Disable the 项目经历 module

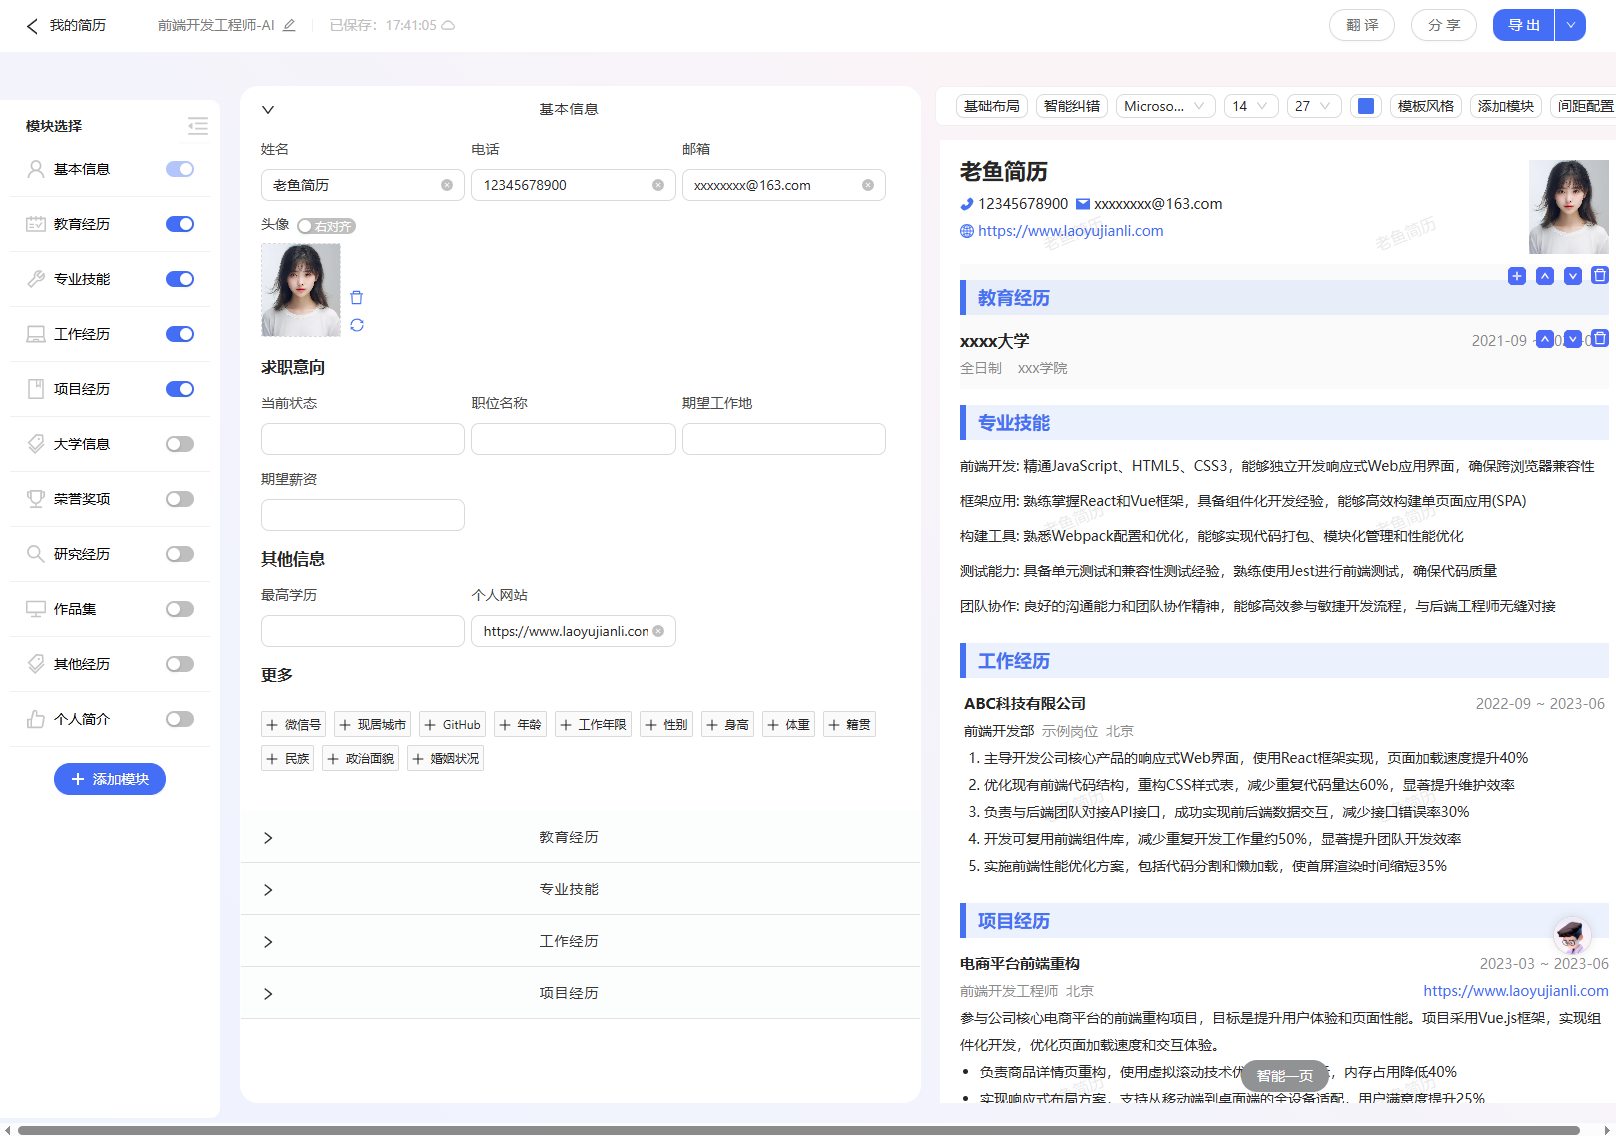(179, 389)
